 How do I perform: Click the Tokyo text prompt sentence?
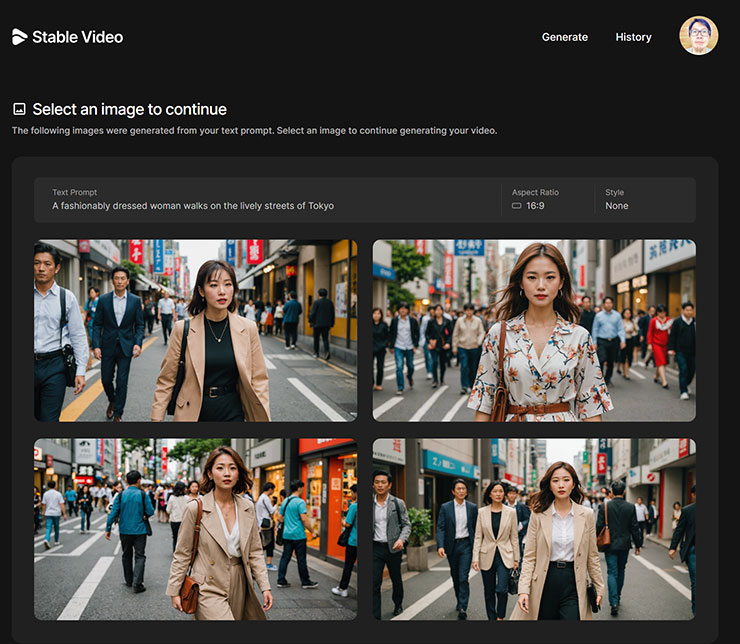click(x=193, y=206)
